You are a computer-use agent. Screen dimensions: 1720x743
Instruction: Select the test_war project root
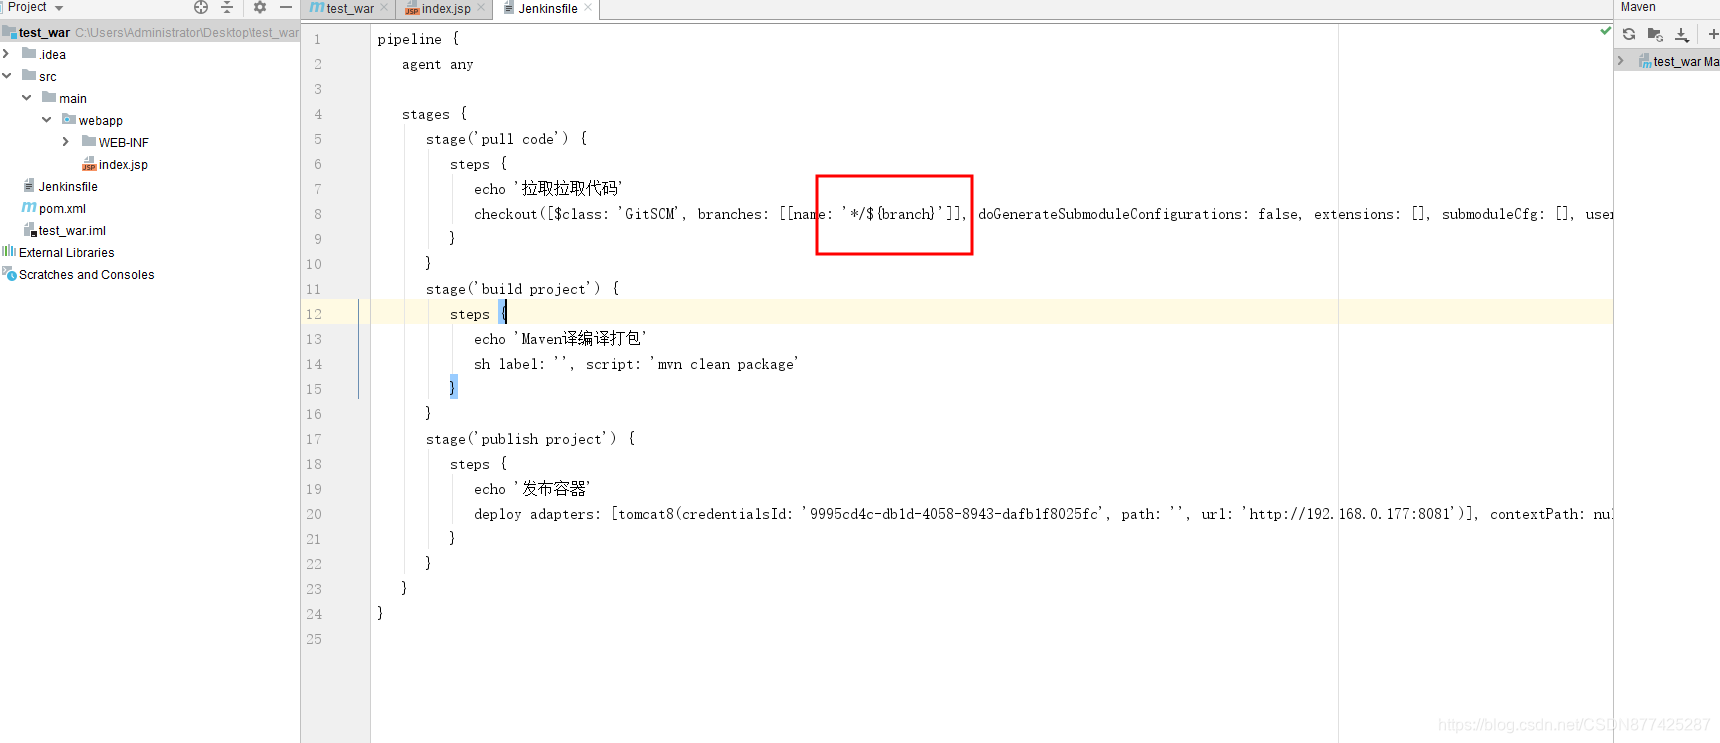(150, 33)
